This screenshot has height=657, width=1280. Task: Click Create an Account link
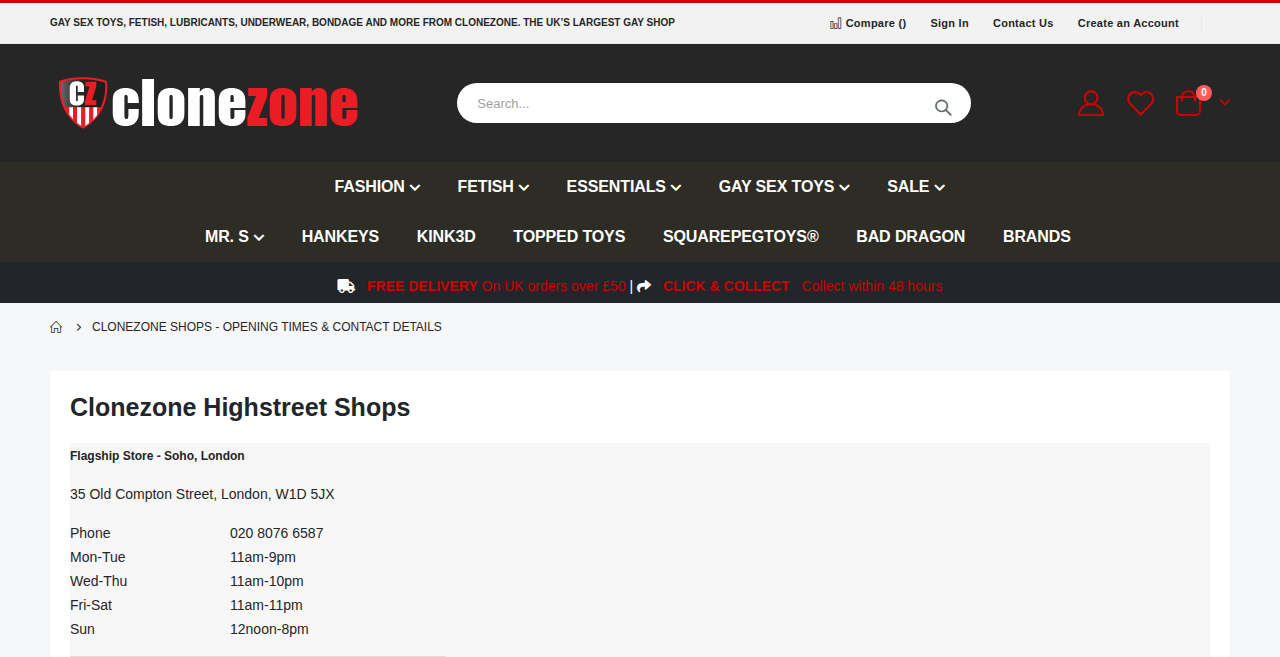click(x=1128, y=23)
